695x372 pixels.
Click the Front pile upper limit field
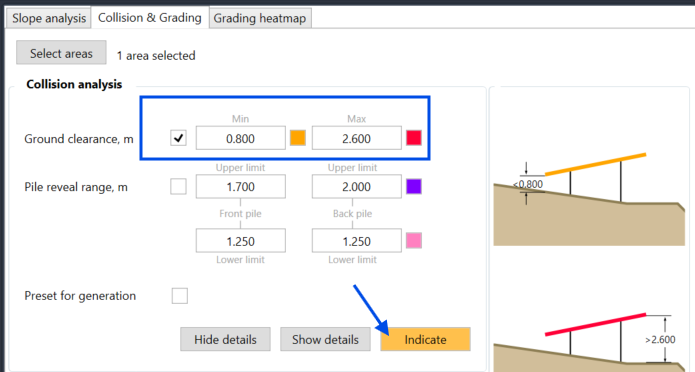[x=241, y=186]
